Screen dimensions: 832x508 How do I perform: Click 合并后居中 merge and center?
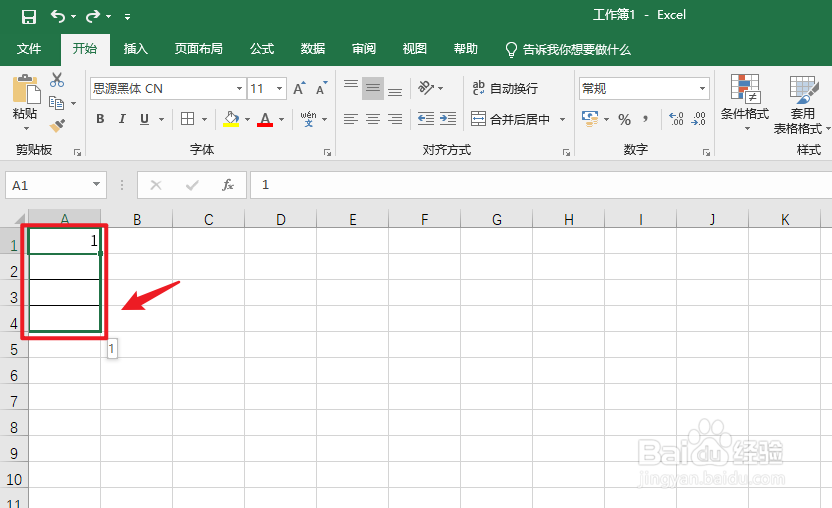click(510, 119)
